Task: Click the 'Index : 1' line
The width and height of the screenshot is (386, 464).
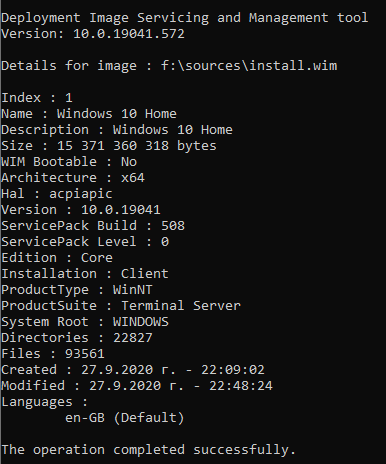Action: click(37, 98)
